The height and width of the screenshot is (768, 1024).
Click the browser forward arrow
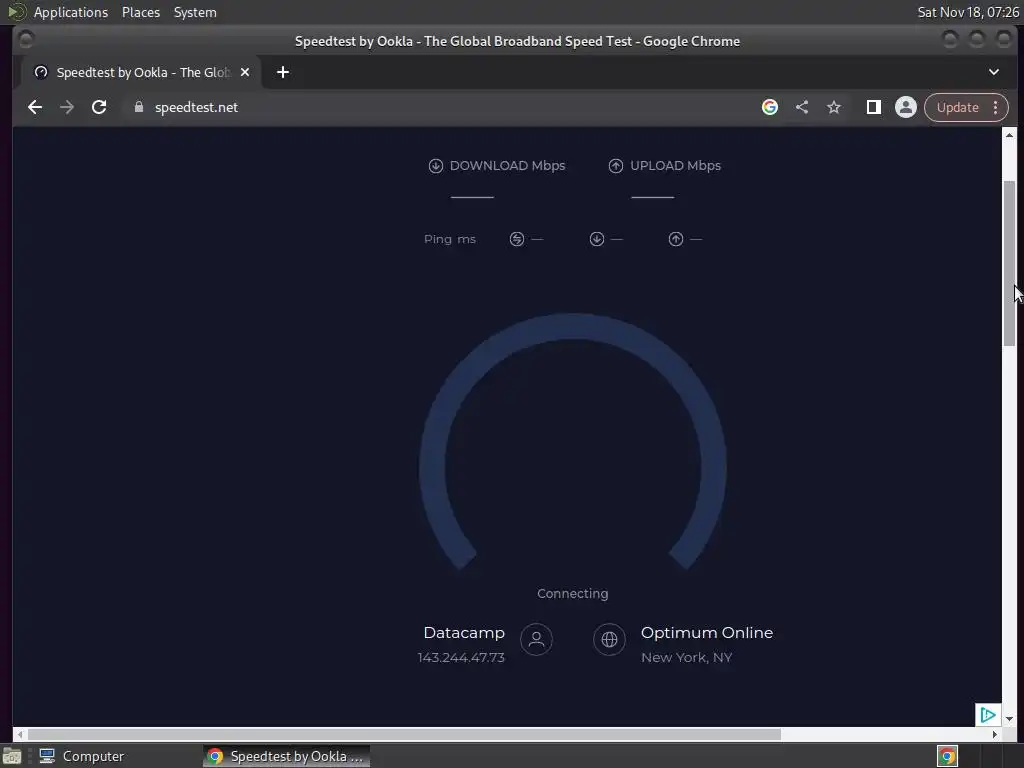pyautogui.click(x=67, y=107)
